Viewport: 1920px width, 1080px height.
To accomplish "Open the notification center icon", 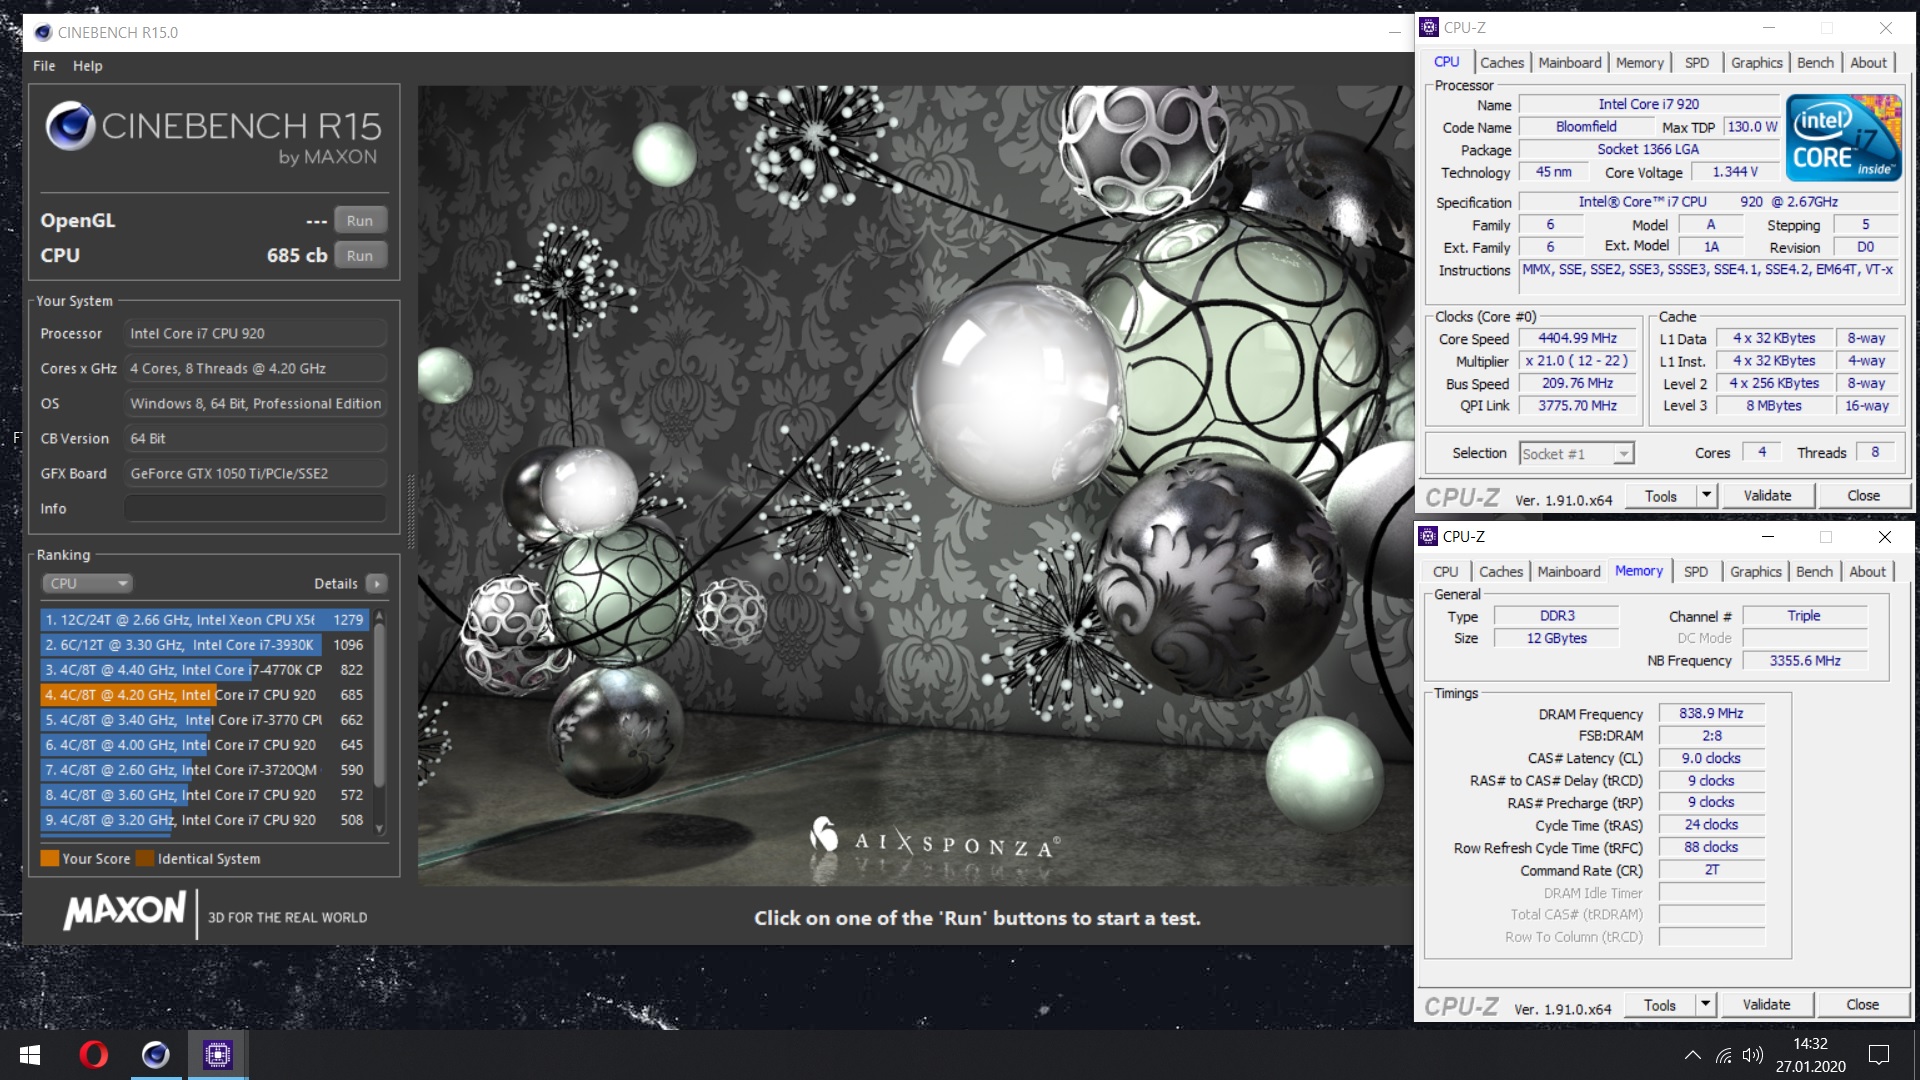I will pos(1879,1055).
